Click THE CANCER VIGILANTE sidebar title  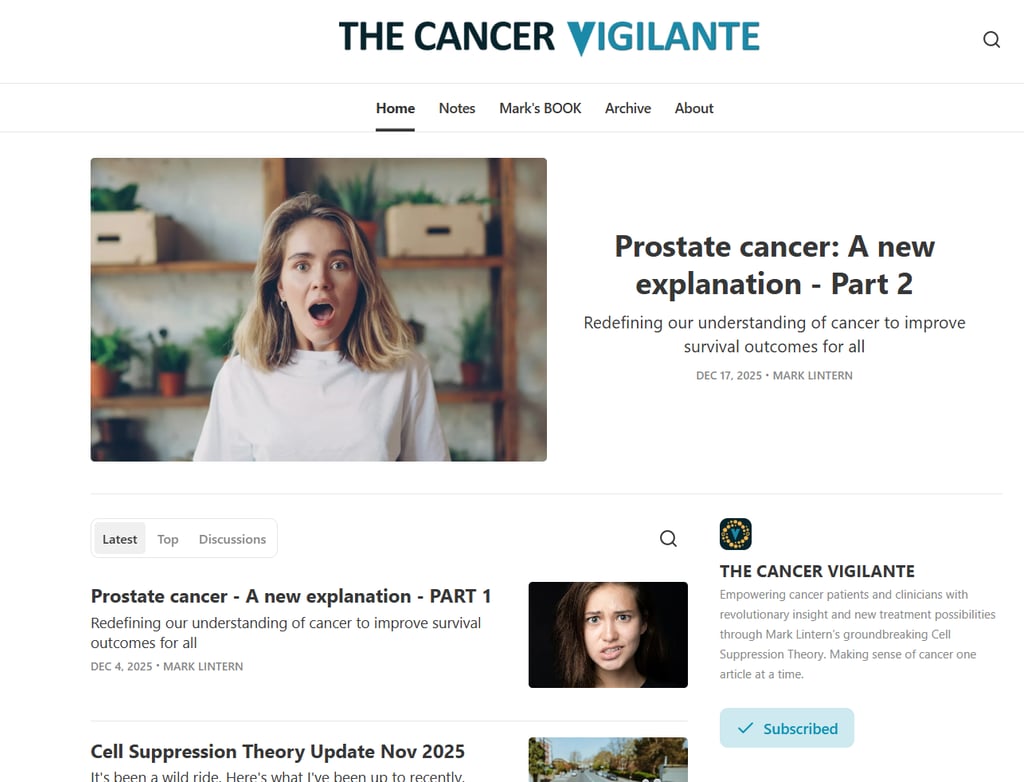click(x=817, y=571)
